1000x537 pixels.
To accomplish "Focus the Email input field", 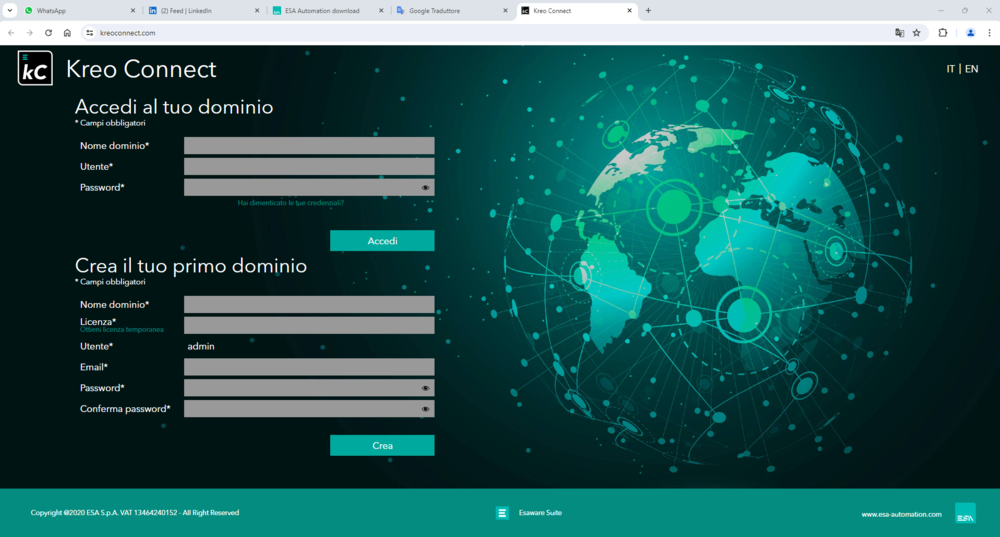I will 309,367.
